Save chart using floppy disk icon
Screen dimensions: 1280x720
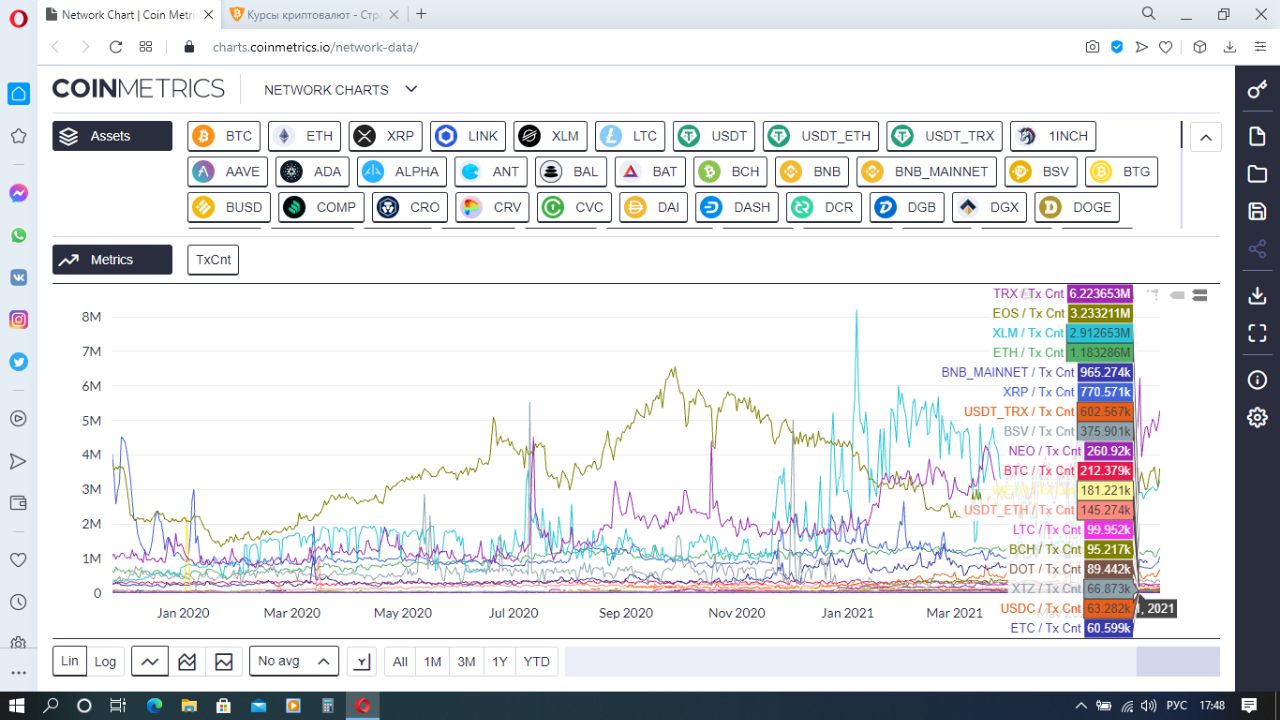click(x=1257, y=211)
